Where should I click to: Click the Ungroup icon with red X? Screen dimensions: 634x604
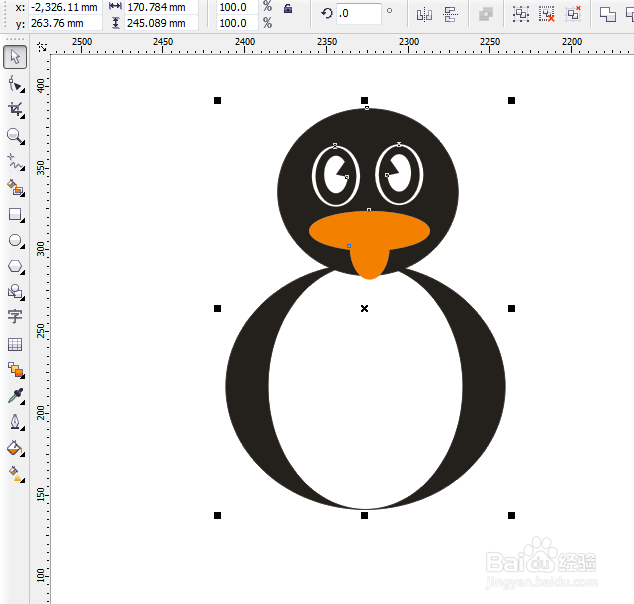pyautogui.click(x=547, y=14)
